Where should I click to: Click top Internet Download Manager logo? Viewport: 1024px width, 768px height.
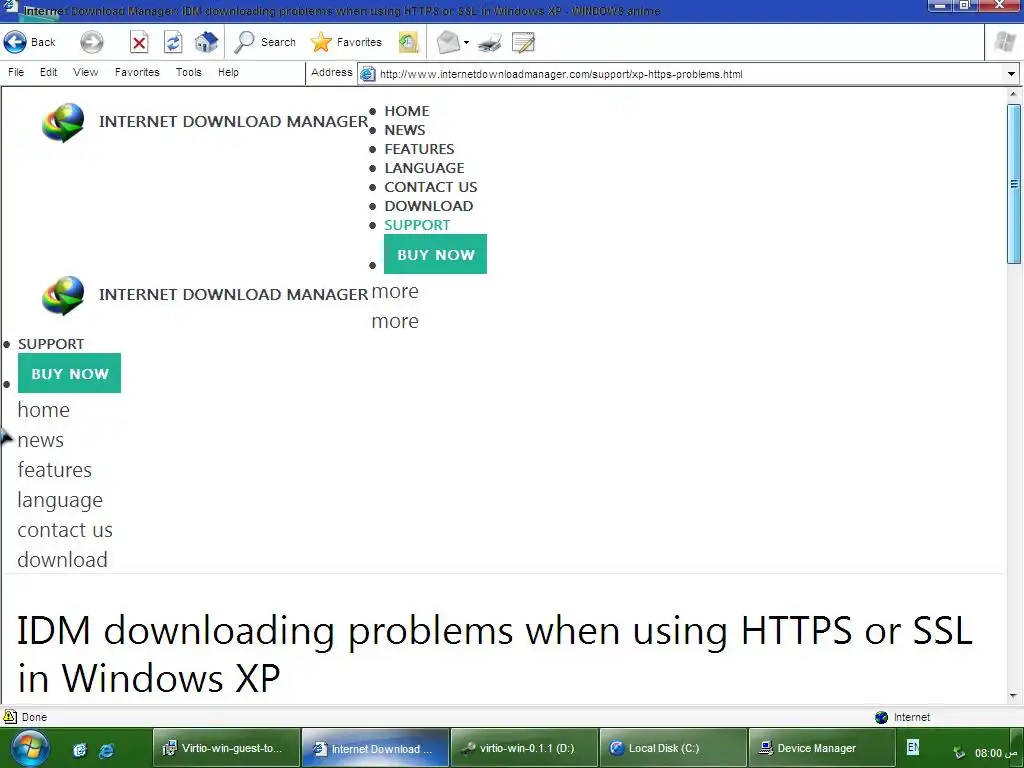tap(63, 122)
